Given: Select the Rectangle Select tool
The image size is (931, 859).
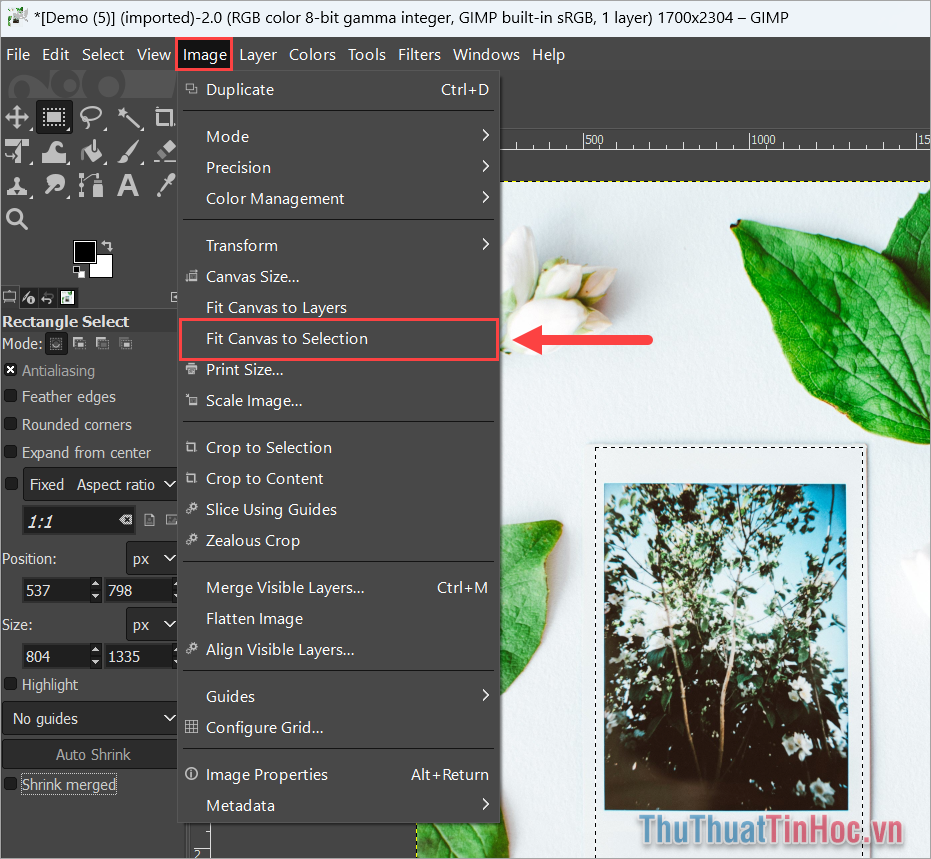Looking at the screenshot, I should 54,118.
